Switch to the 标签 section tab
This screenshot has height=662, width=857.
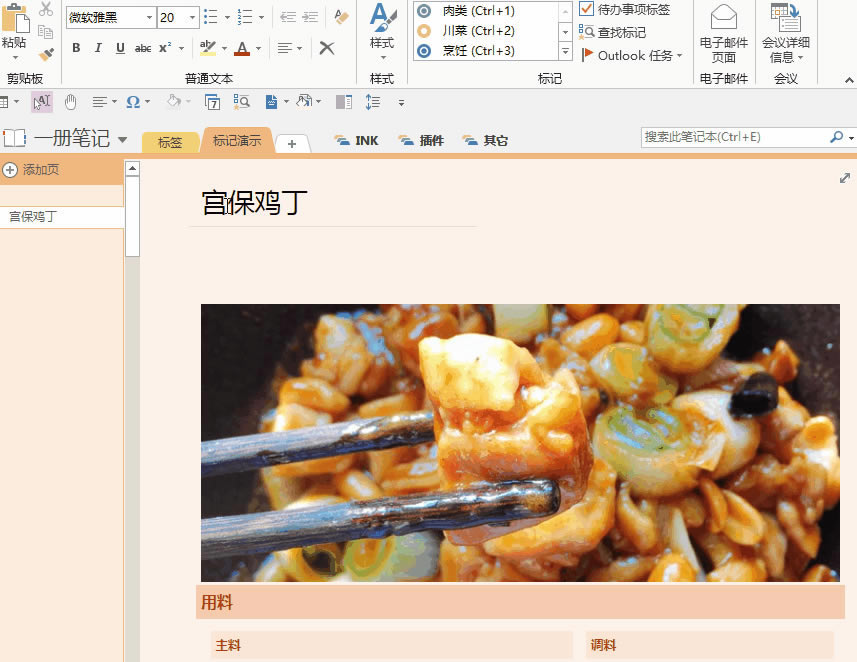coord(170,142)
